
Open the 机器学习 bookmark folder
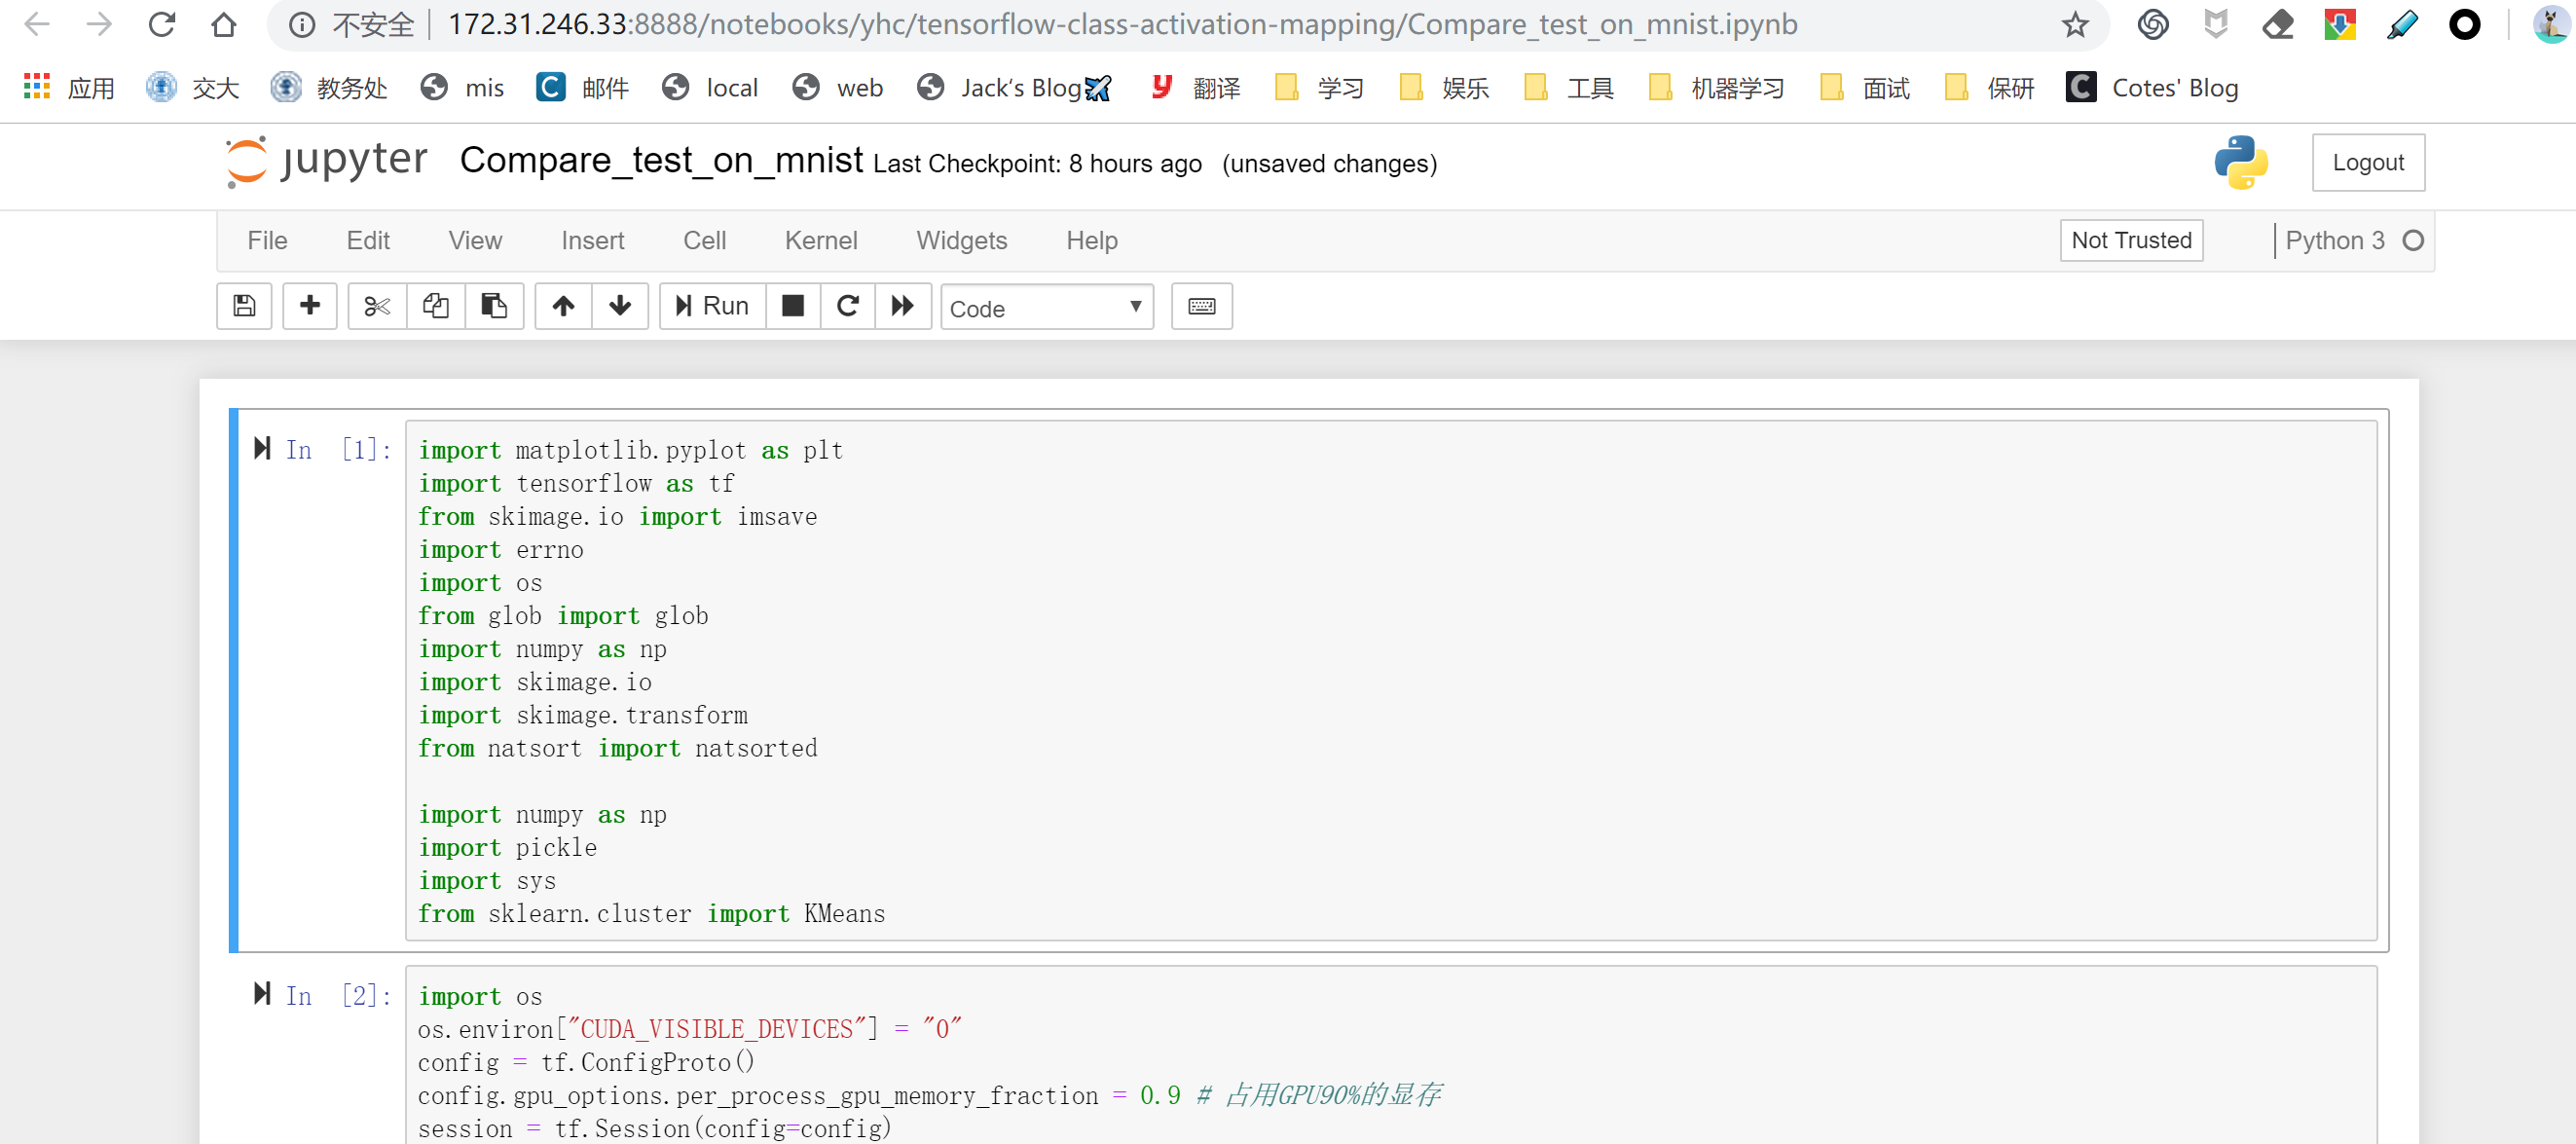click(1716, 88)
